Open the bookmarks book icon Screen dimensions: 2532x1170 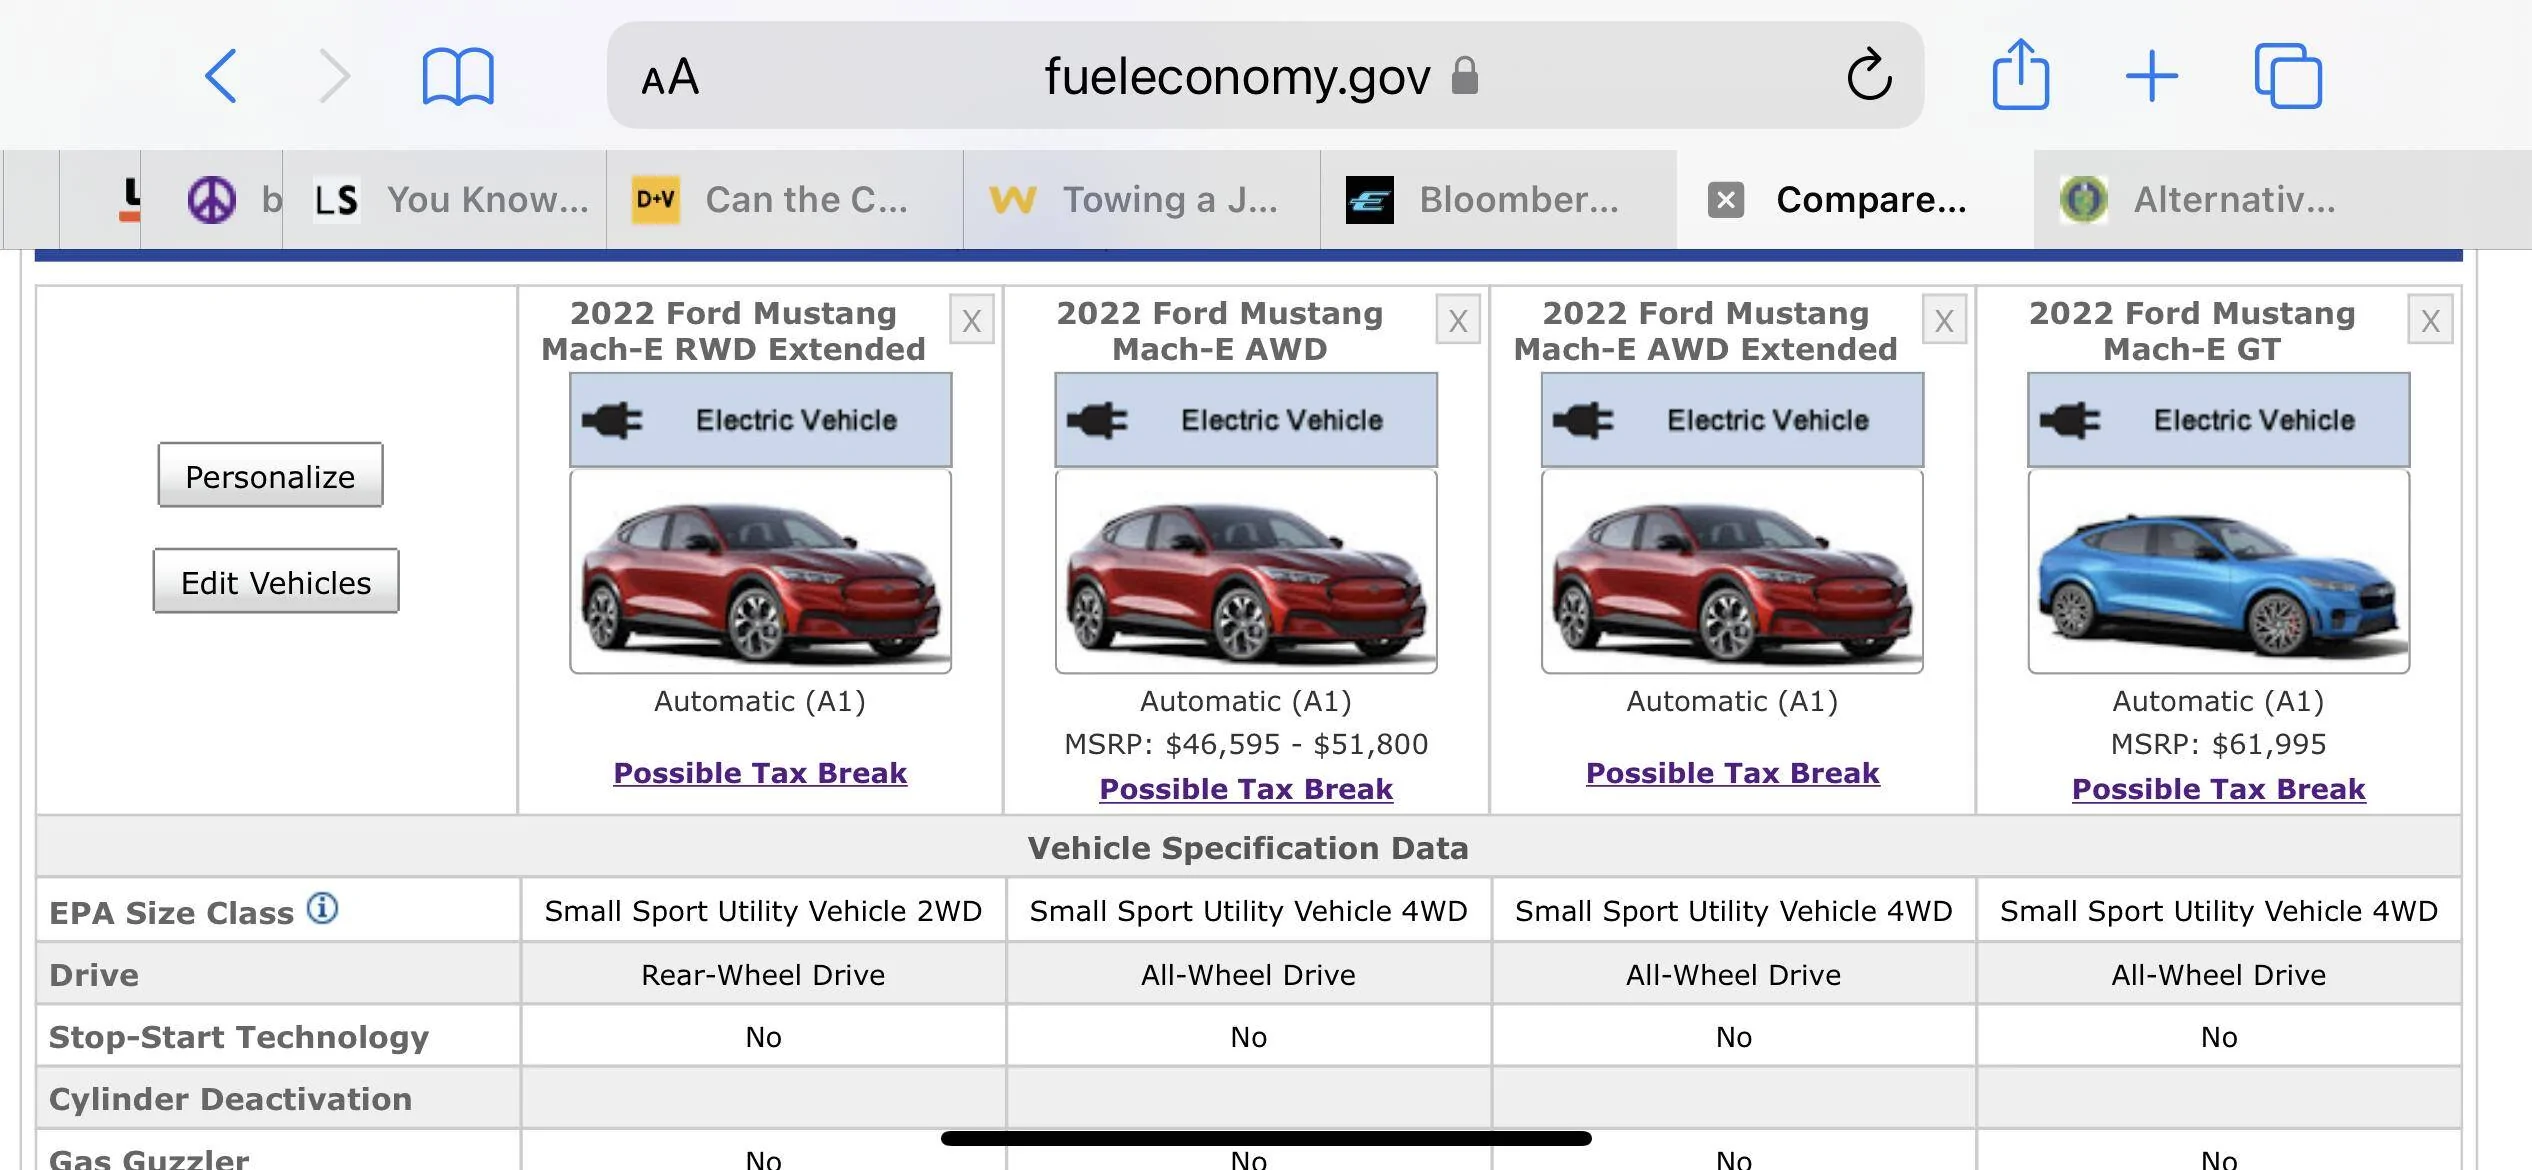click(x=458, y=76)
